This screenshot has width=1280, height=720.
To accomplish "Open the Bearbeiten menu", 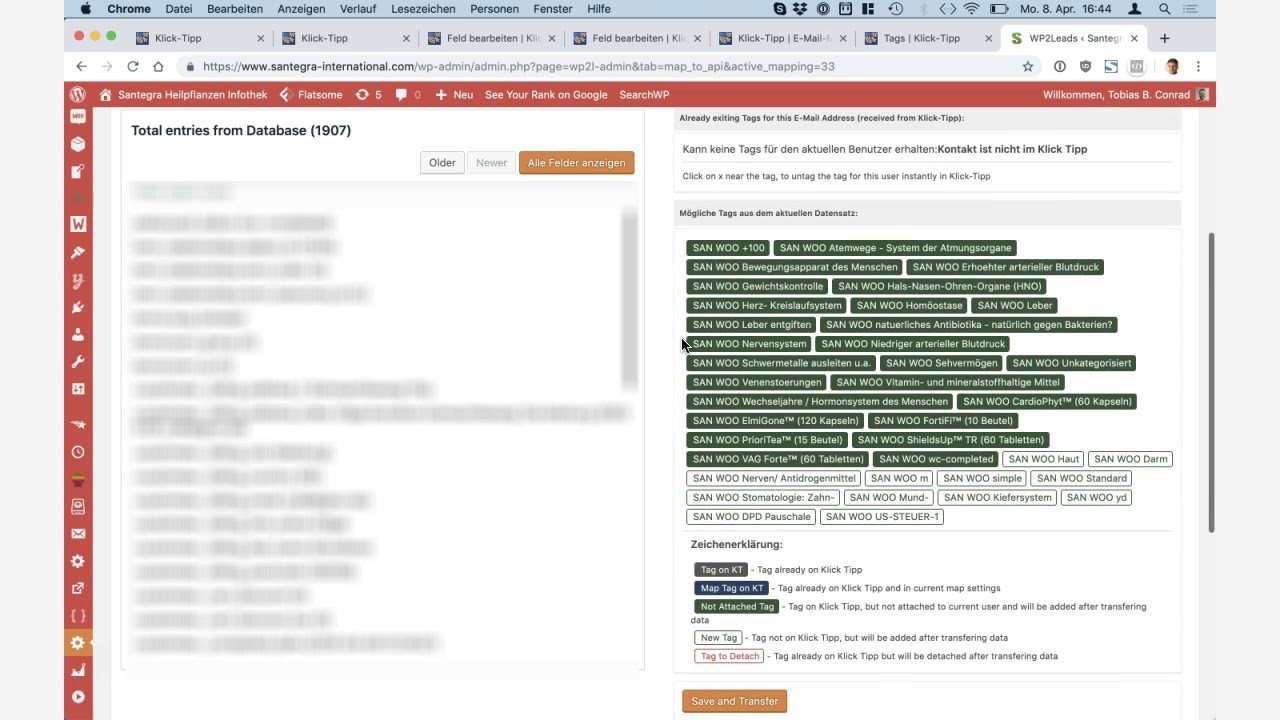I will tap(235, 9).
